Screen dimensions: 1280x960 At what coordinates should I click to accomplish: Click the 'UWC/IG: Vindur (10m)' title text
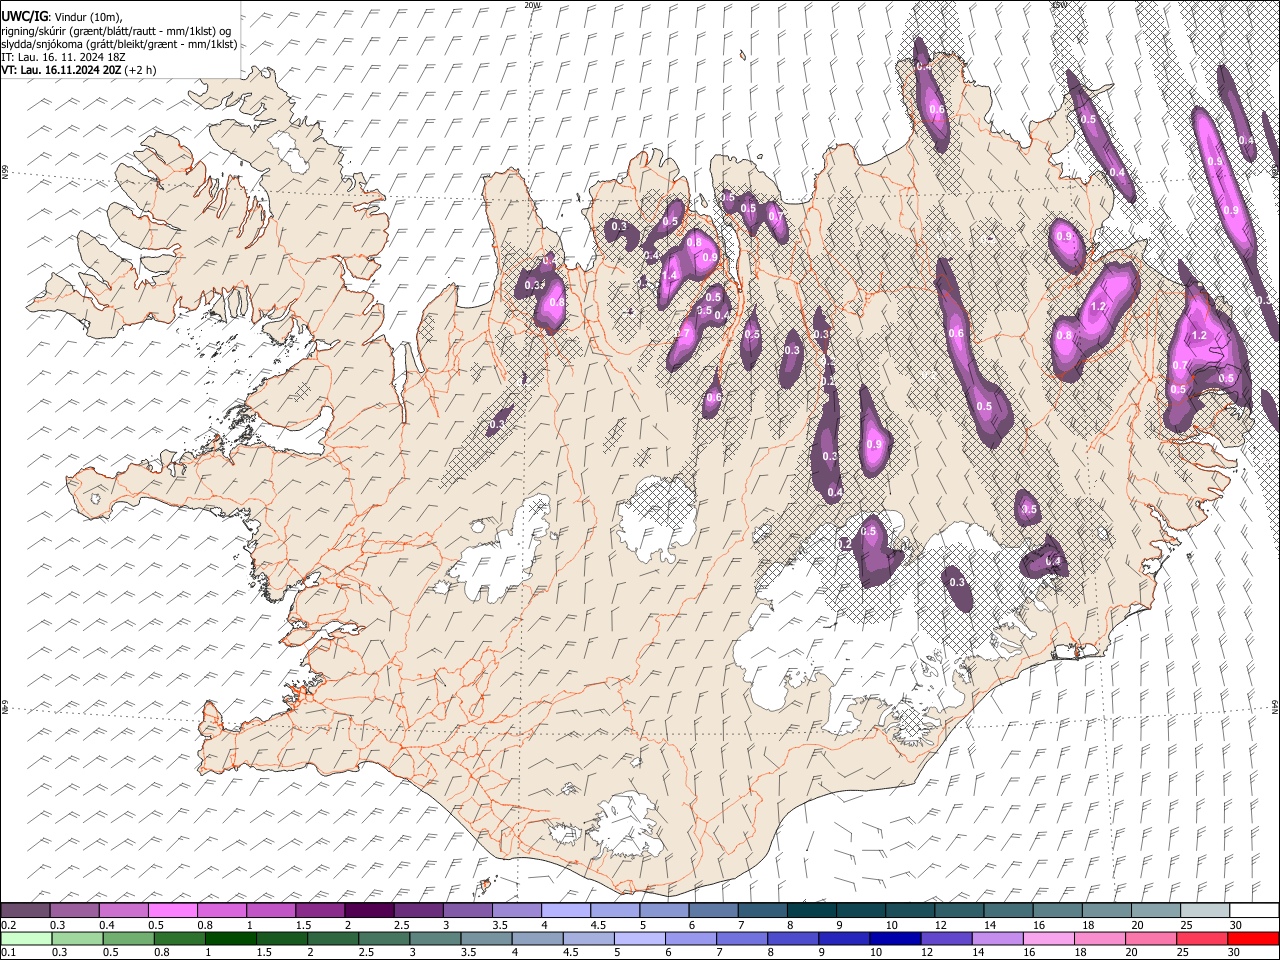pyautogui.click(x=61, y=17)
